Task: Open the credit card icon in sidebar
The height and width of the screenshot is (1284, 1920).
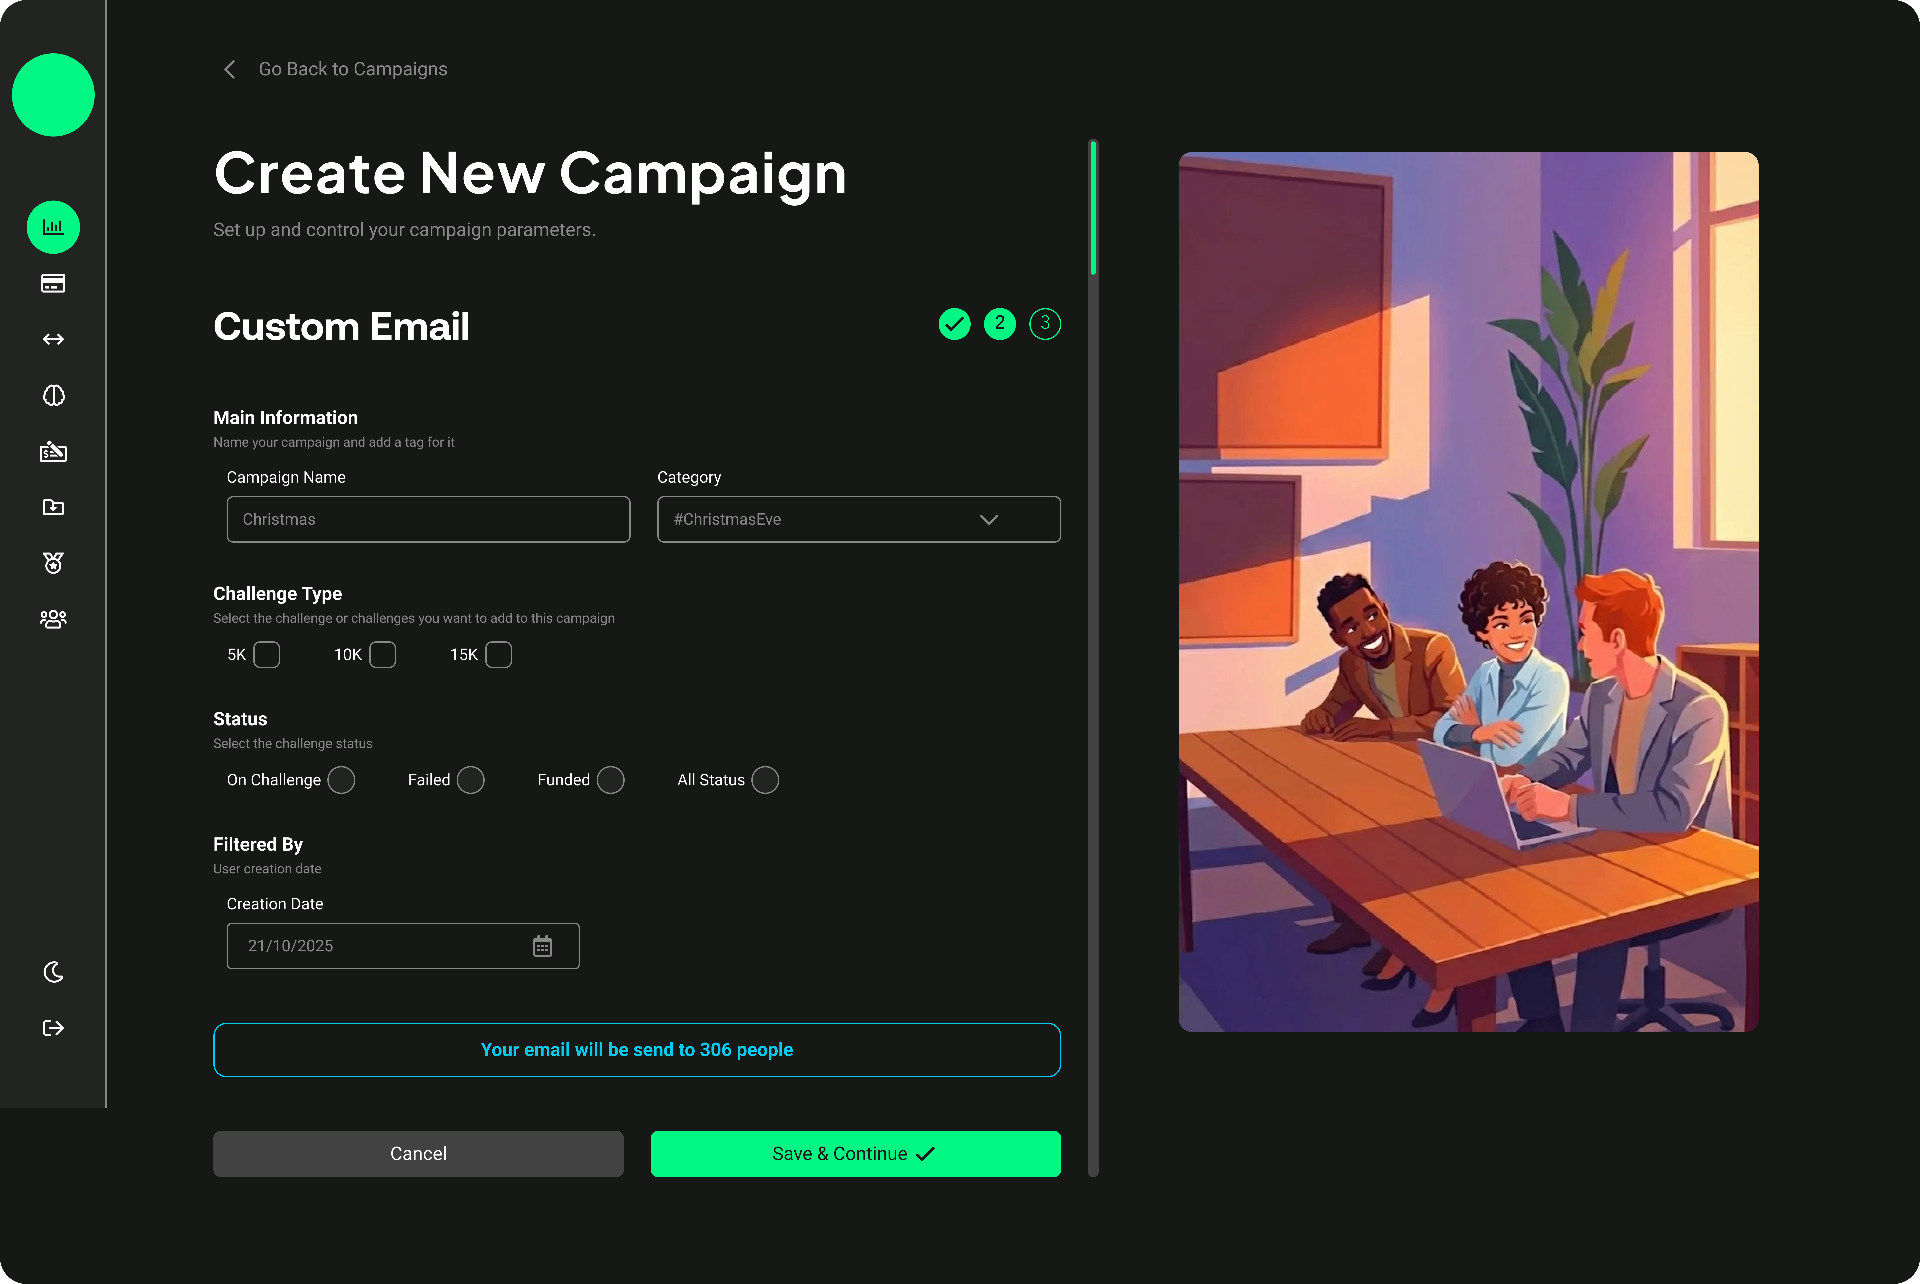Action: pos(53,284)
